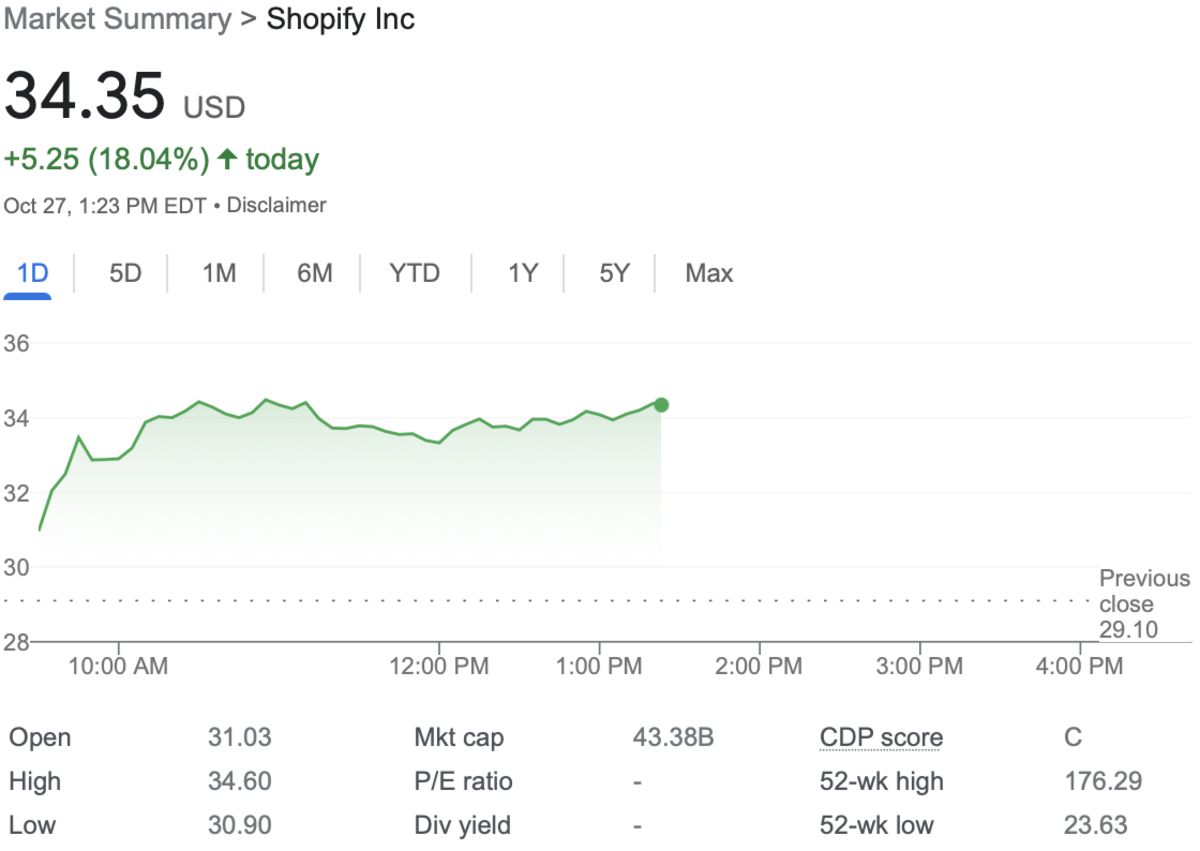Open the 1M time range tab
The image size is (1200, 851).
pyautogui.click(x=219, y=273)
